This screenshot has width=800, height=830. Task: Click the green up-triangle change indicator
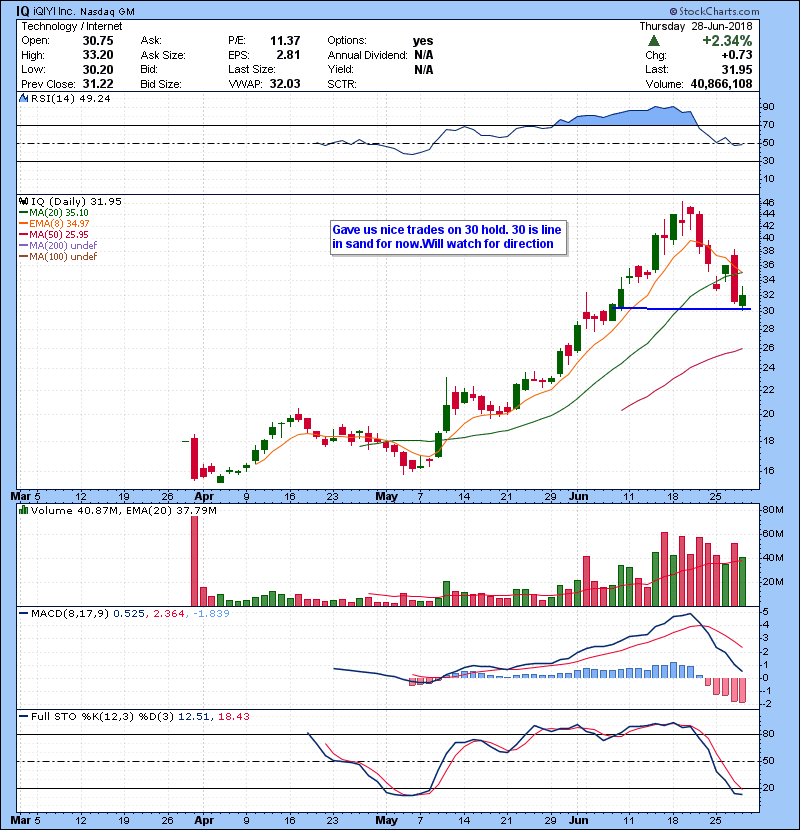point(654,41)
